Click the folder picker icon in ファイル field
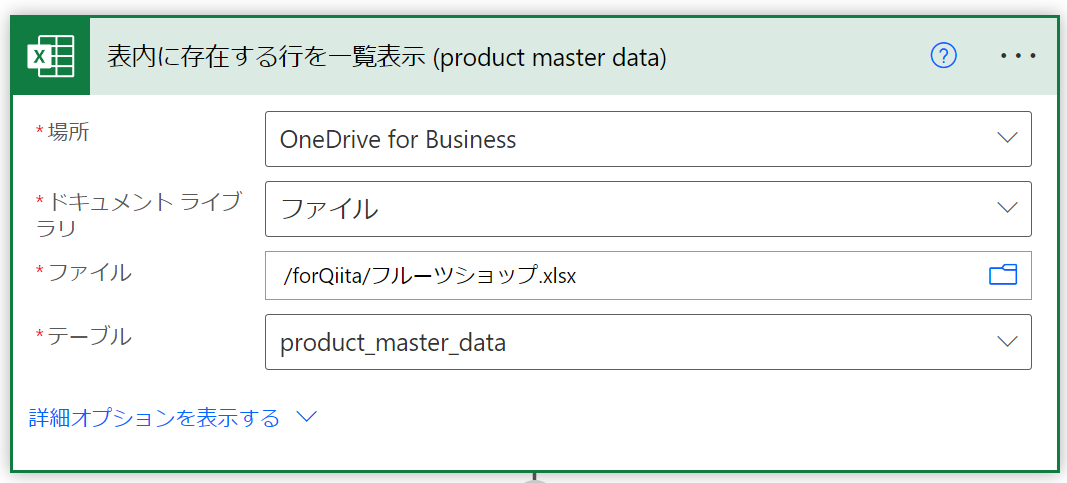 [x=1002, y=275]
